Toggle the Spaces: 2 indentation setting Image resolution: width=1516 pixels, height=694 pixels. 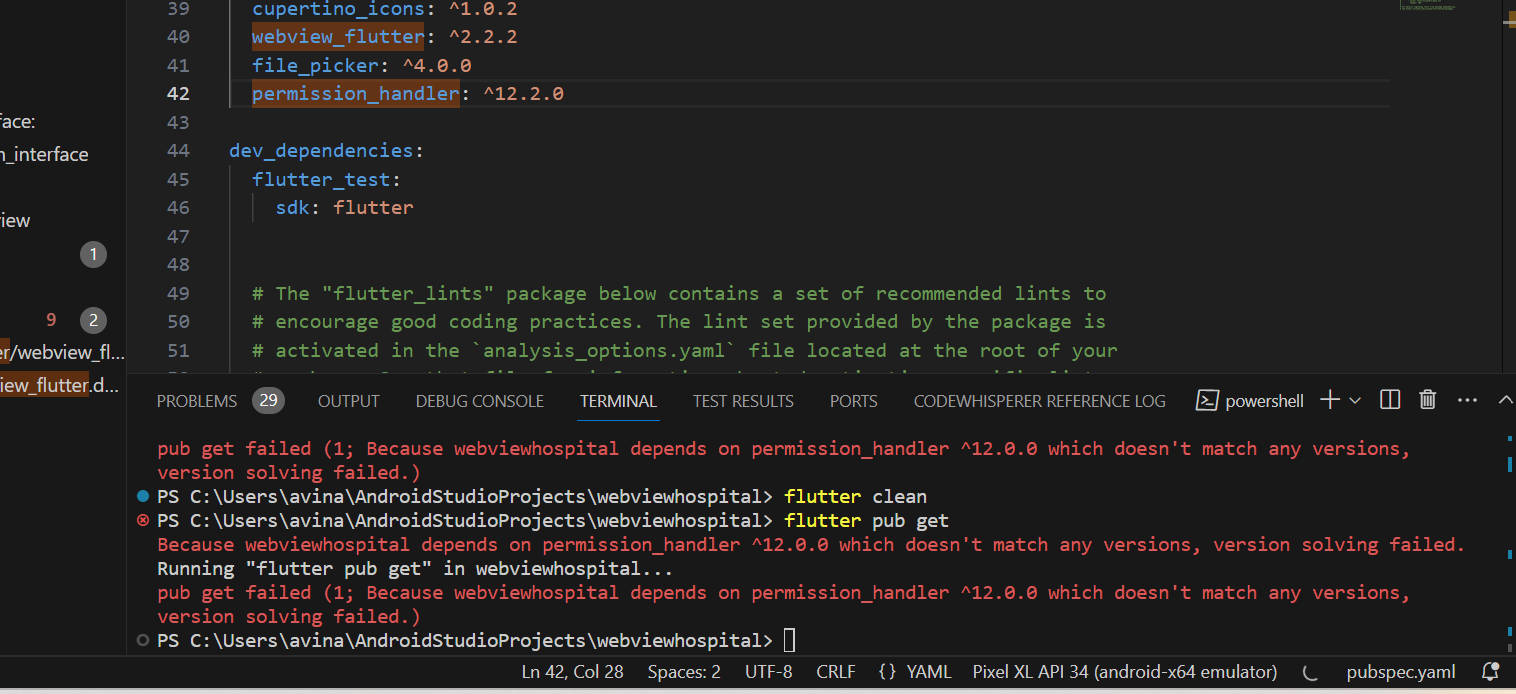(x=684, y=672)
